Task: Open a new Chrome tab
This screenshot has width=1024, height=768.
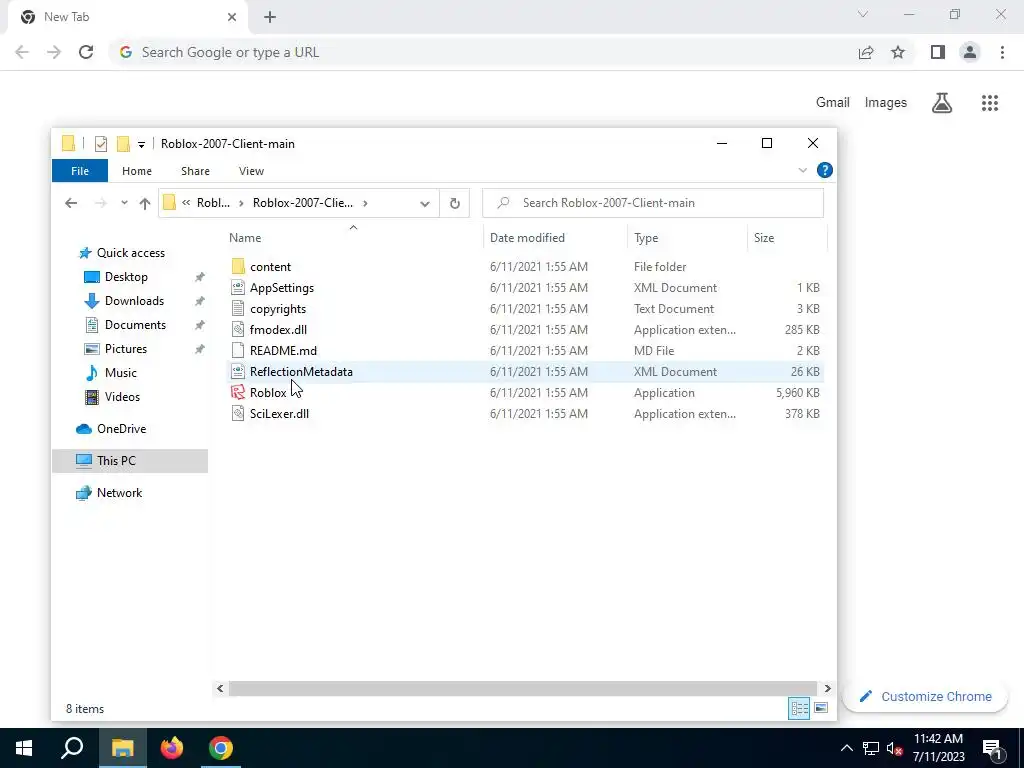Action: tap(270, 17)
